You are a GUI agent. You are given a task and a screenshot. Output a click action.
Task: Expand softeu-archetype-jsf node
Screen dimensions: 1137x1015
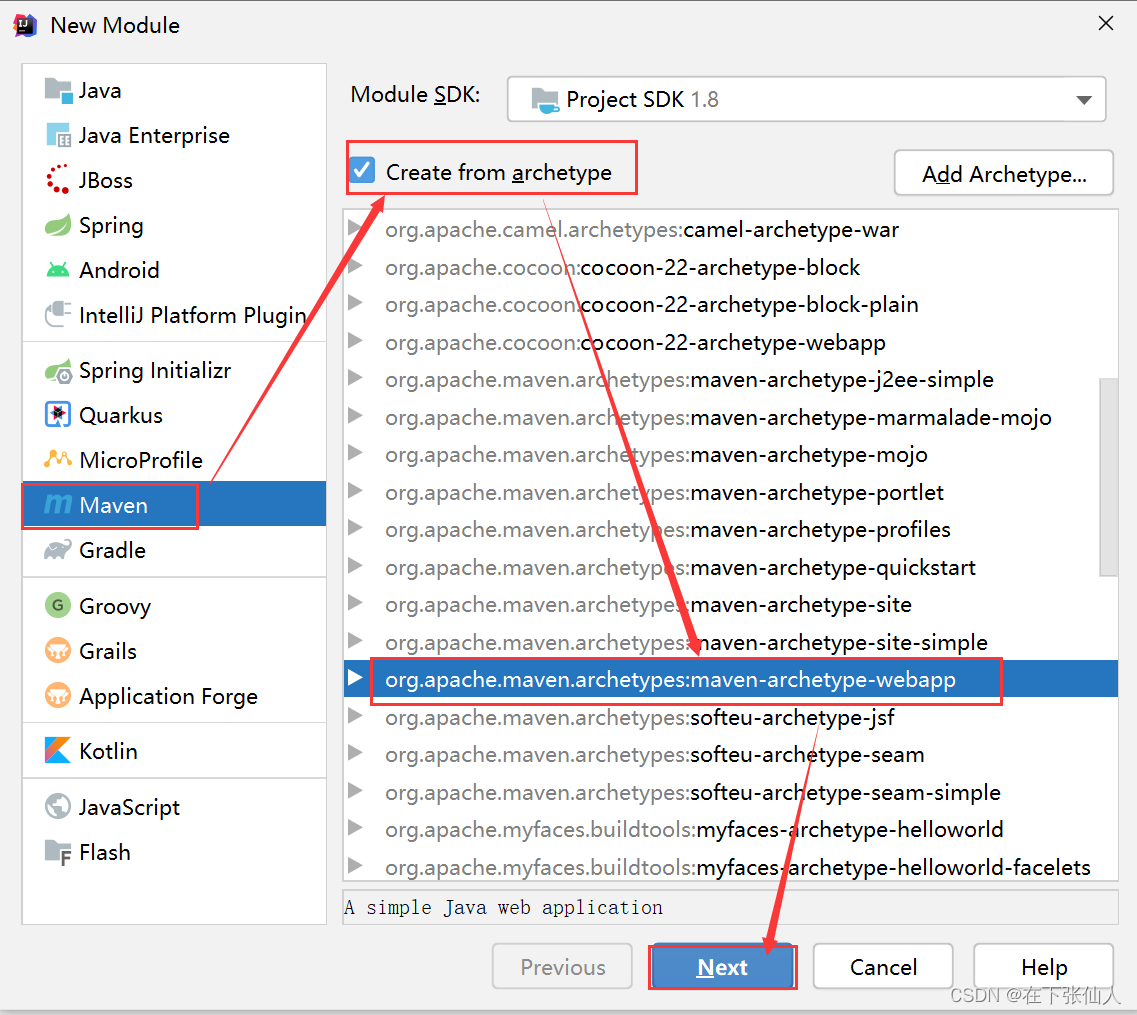[355, 716]
